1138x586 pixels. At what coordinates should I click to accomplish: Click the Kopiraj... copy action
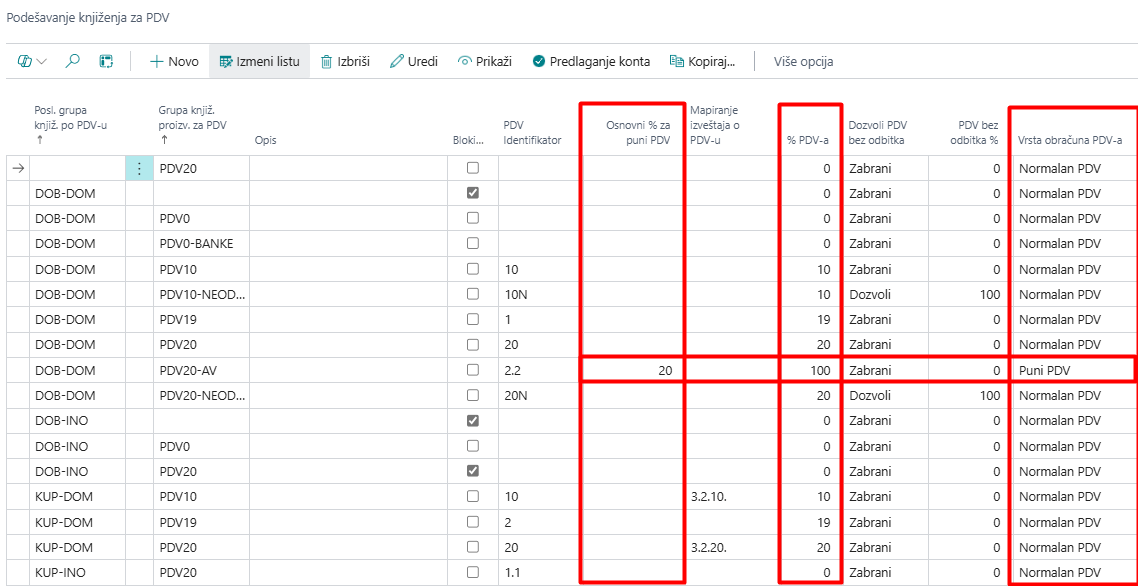click(x=703, y=61)
